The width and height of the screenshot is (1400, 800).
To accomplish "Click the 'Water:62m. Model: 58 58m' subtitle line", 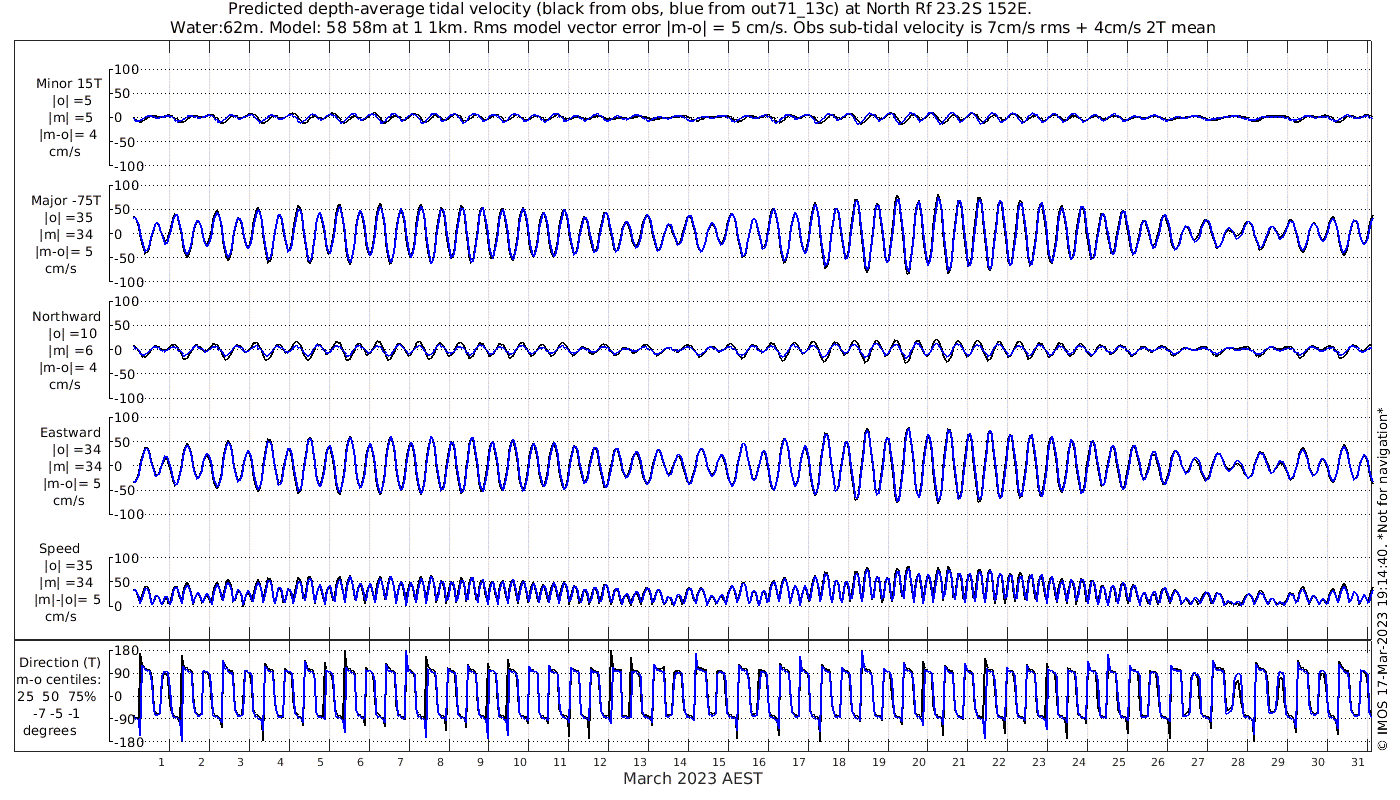I will click(x=692, y=28).
